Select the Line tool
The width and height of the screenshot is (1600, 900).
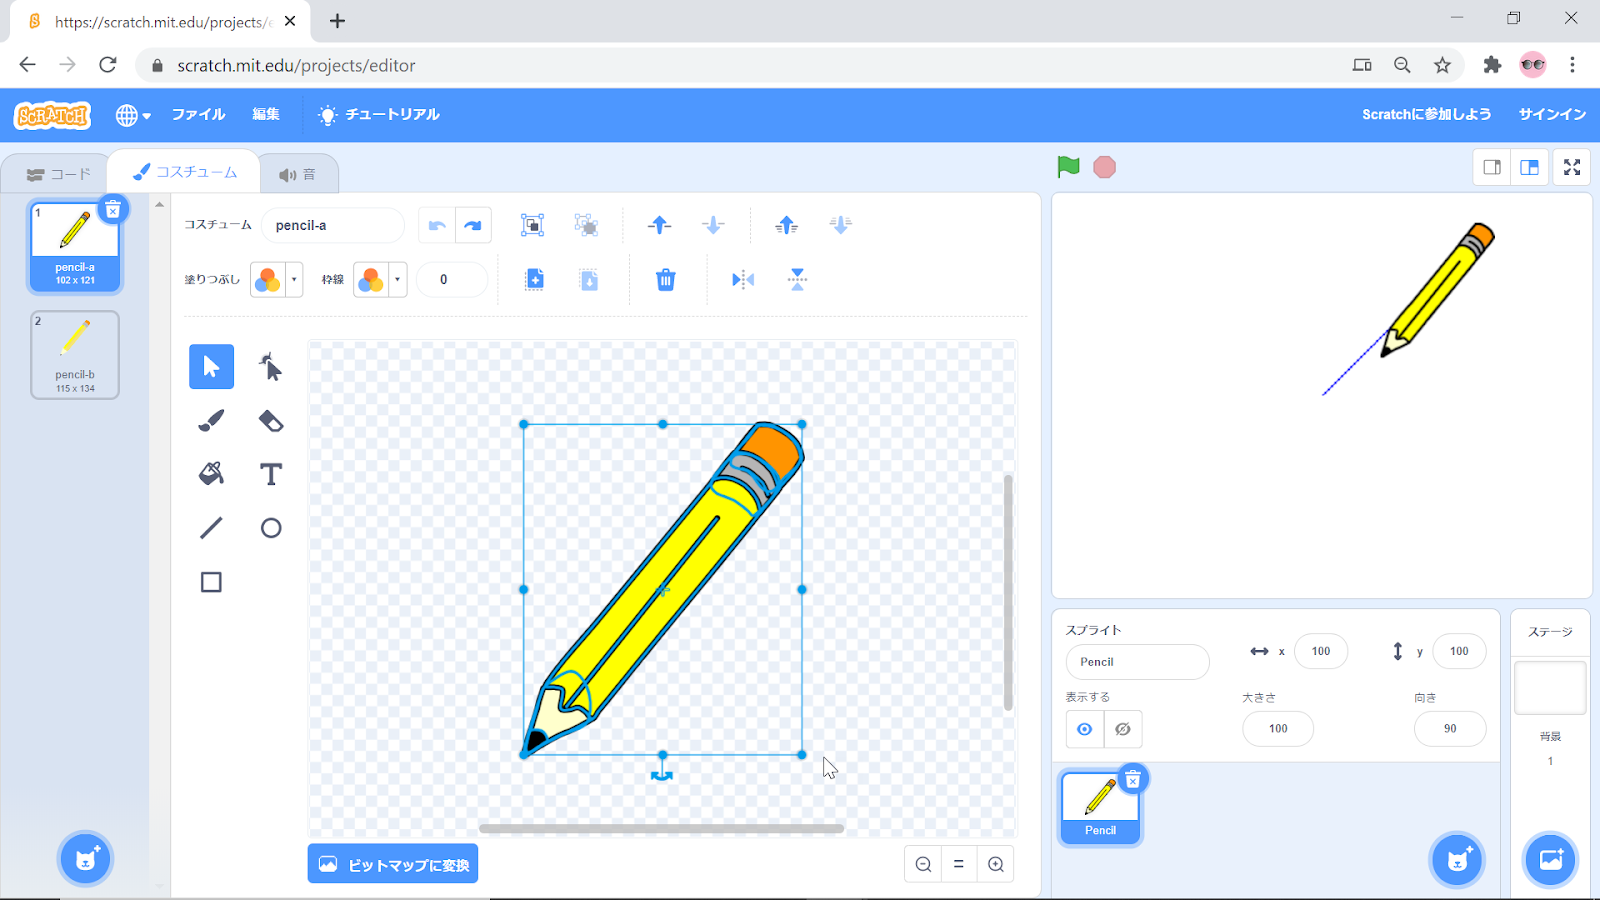[211, 528]
